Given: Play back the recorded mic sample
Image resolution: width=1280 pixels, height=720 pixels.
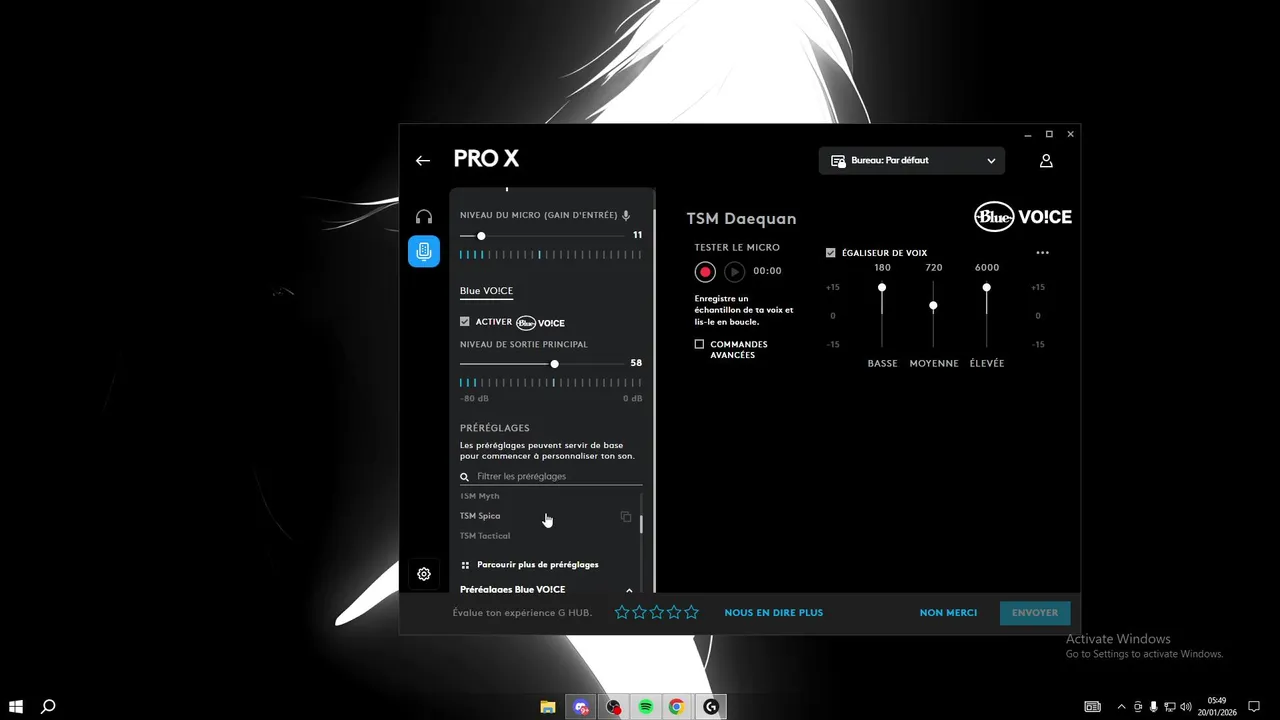Looking at the screenshot, I should [734, 271].
